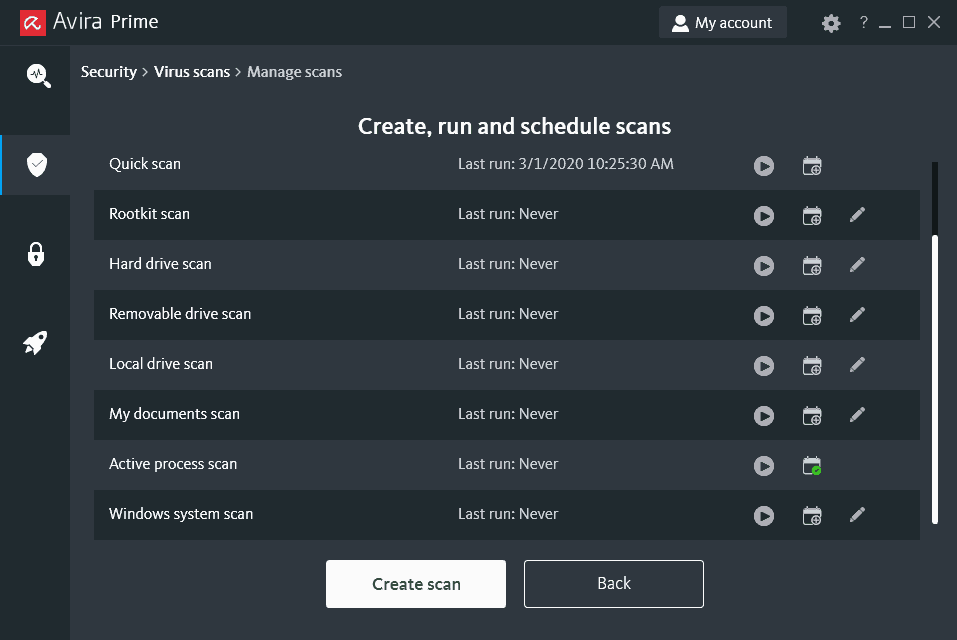
Task: Select the Security shield sidebar icon
Action: click(37, 164)
